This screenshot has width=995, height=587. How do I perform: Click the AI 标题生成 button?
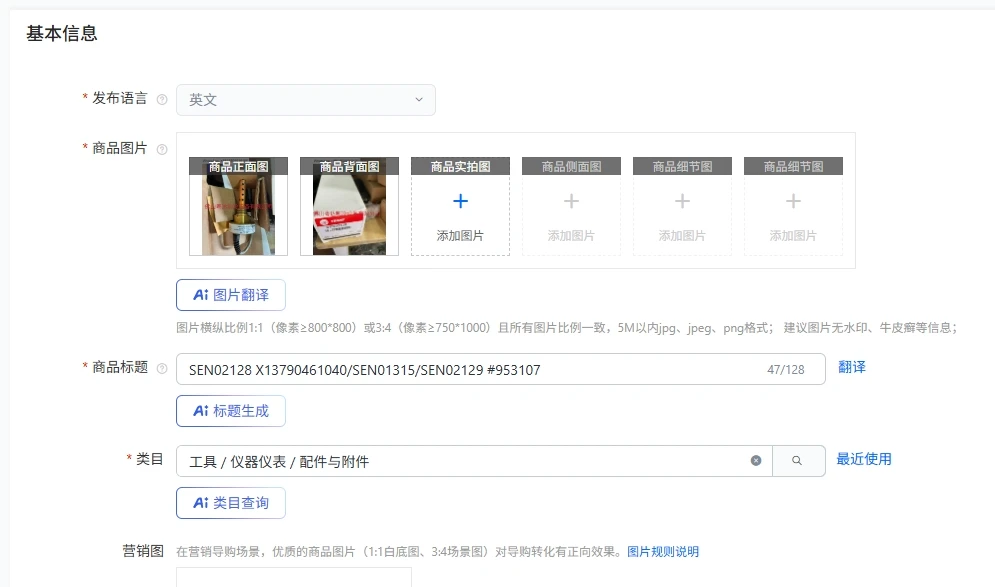pyautogui.click(x=231, y=411)
